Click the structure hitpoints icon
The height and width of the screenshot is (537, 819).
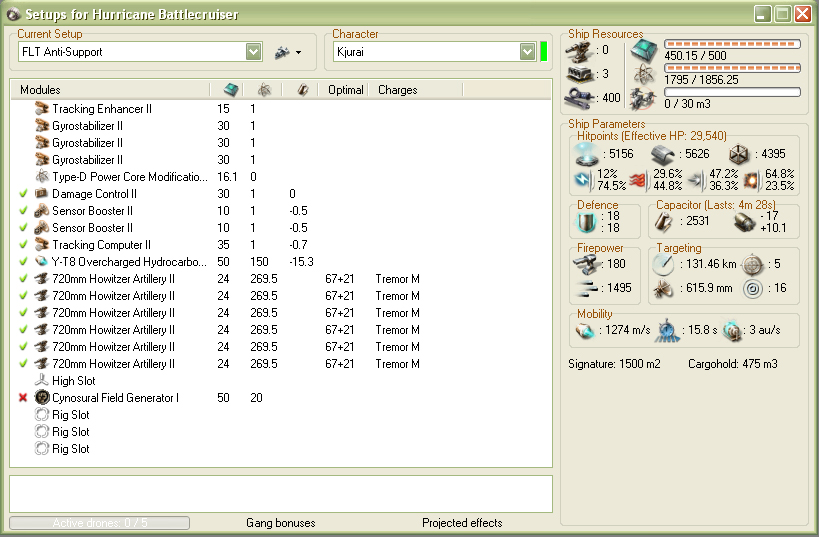point(738,154)
